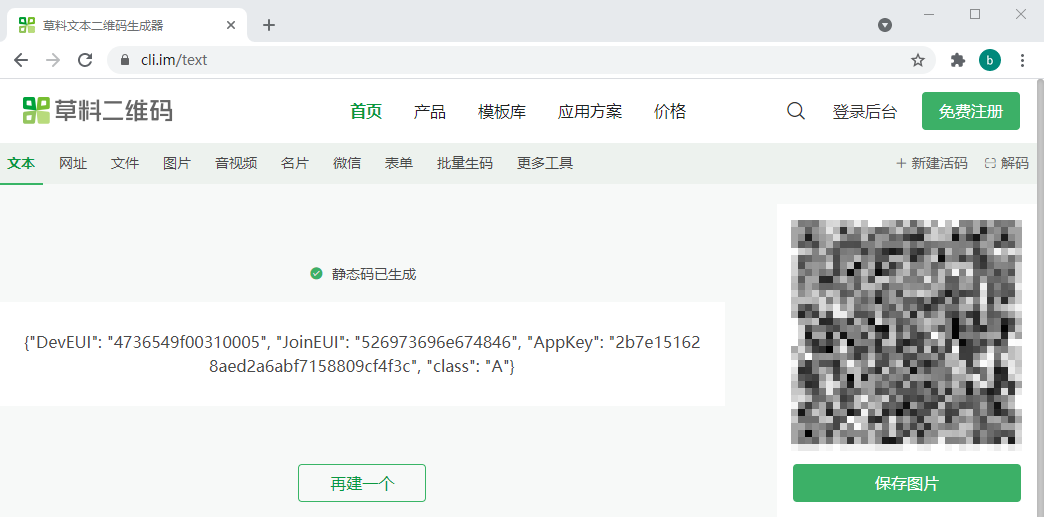The image size is (1044, 517).
Task: Open the Chrome extensions puzzle icon
Action: pos(957,60)
